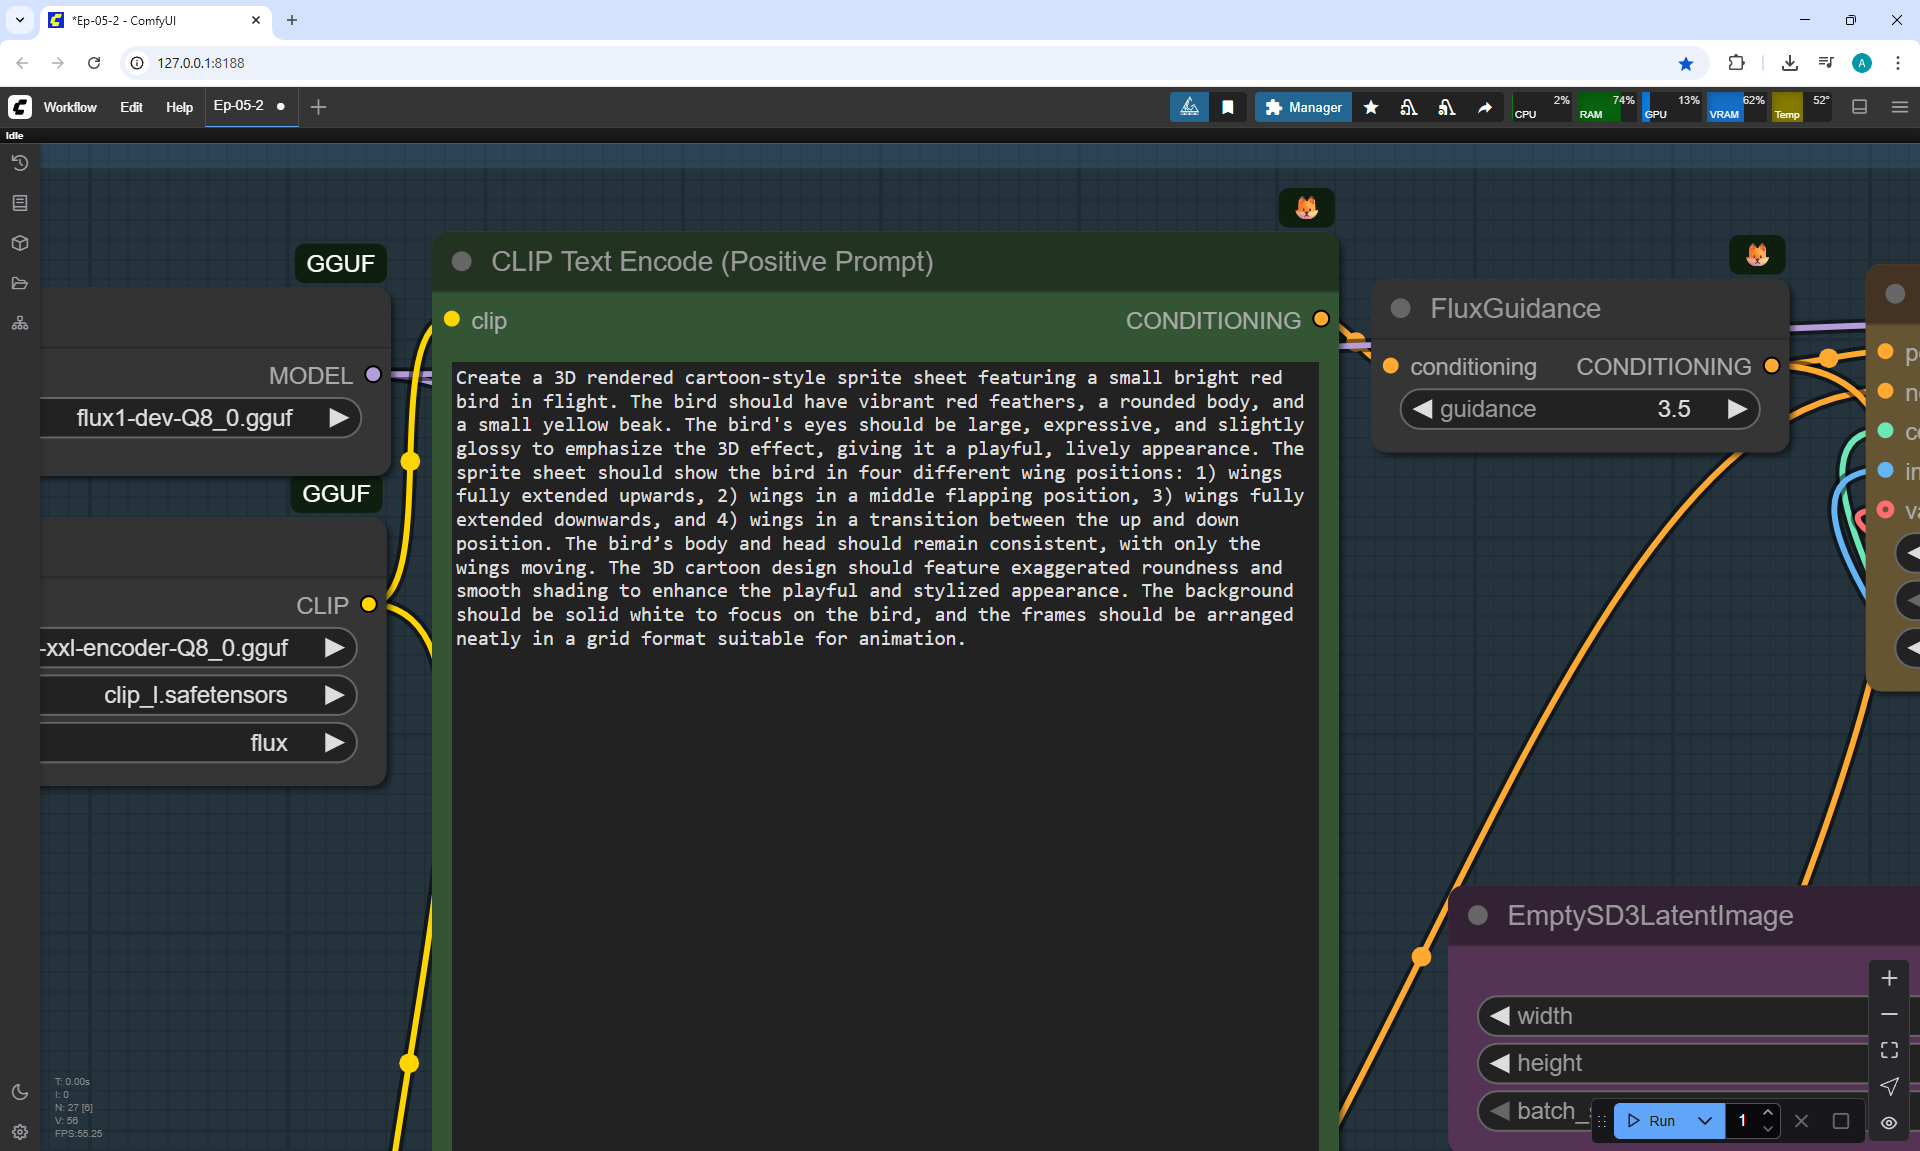Open the Edit menu
This screenshot has width=1920, height=1151.
tap(131, 107)
